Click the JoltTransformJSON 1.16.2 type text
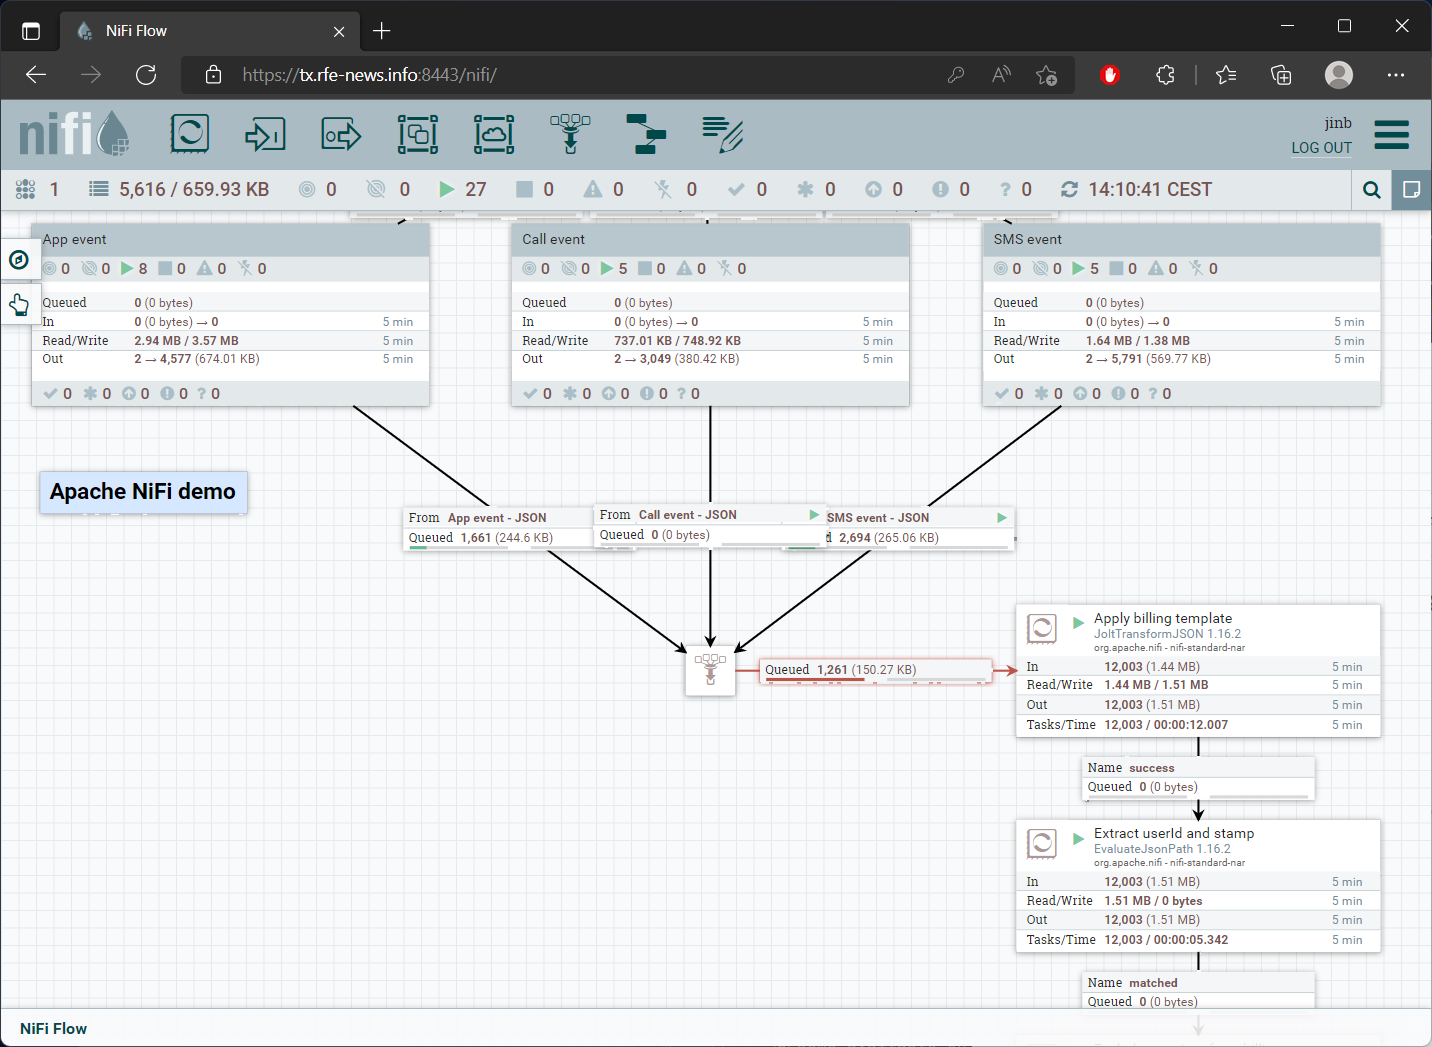This screenshot has height=1047, width=1432. [1167, 634]
